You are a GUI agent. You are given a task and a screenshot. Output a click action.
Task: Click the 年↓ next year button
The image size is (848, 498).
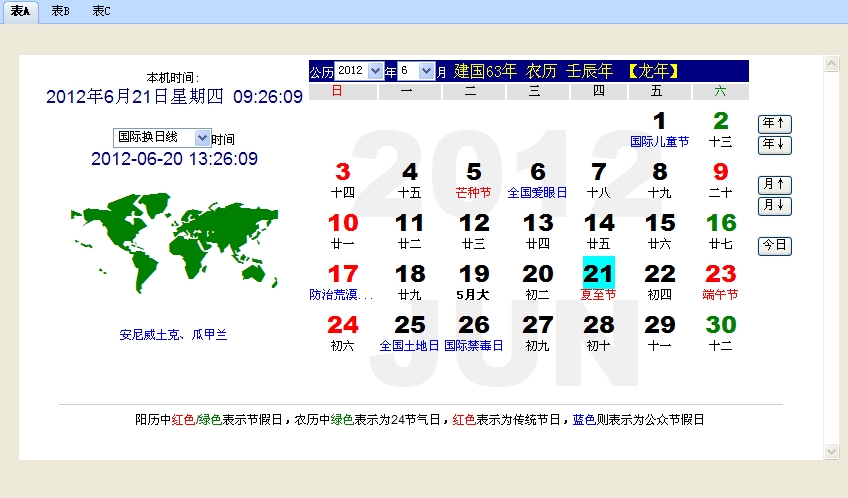tap(774, 145)
